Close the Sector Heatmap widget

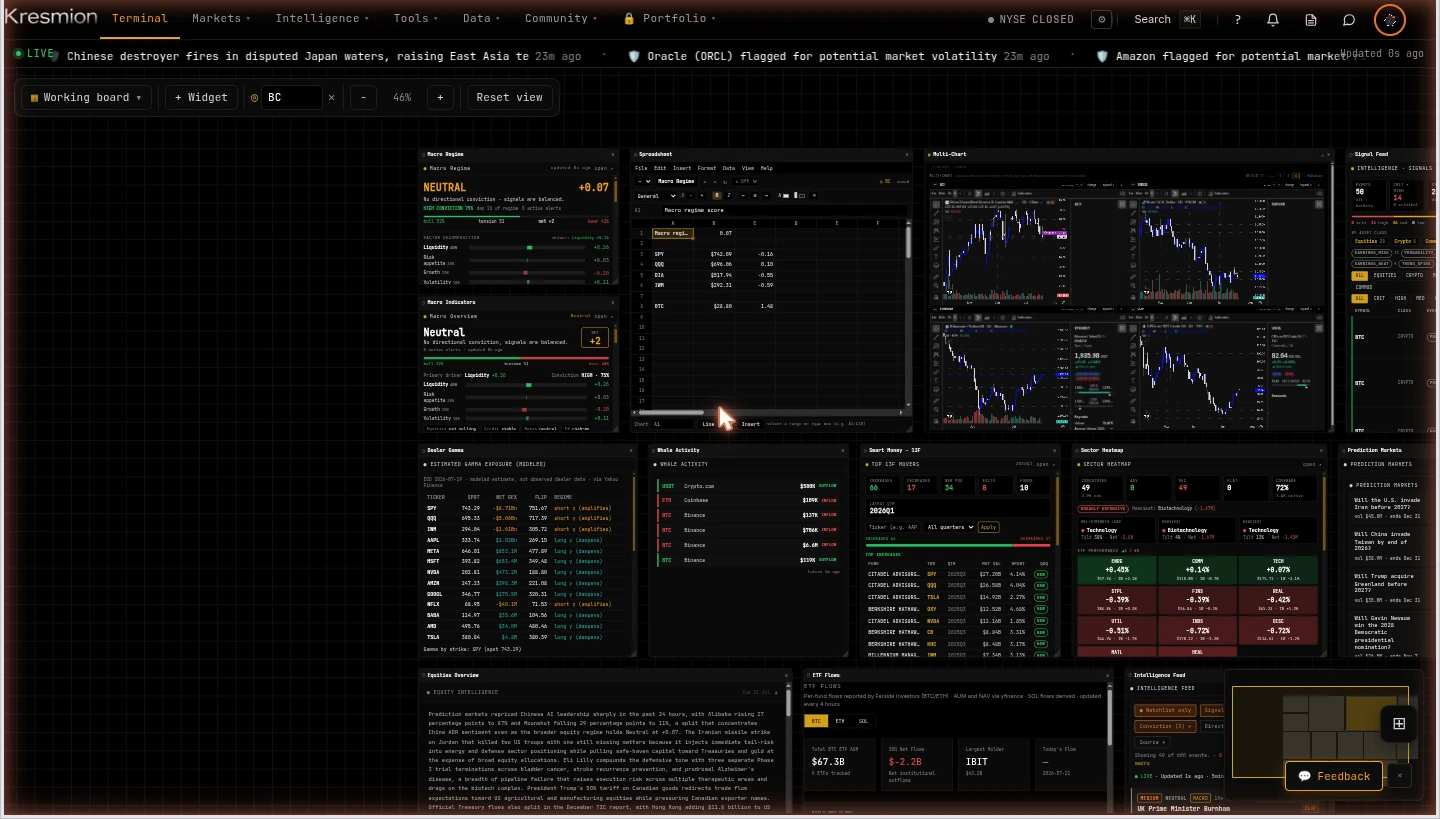coord(1321,450)
